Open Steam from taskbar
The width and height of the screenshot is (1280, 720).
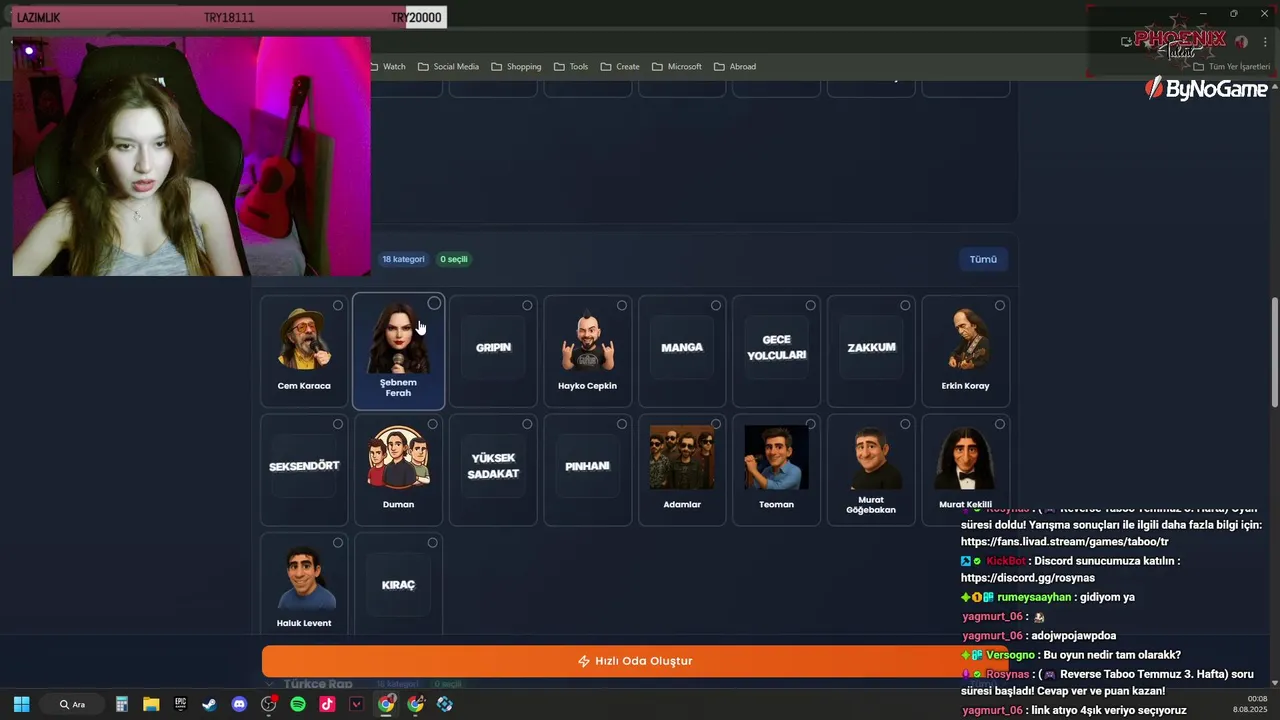pos(209,704)
